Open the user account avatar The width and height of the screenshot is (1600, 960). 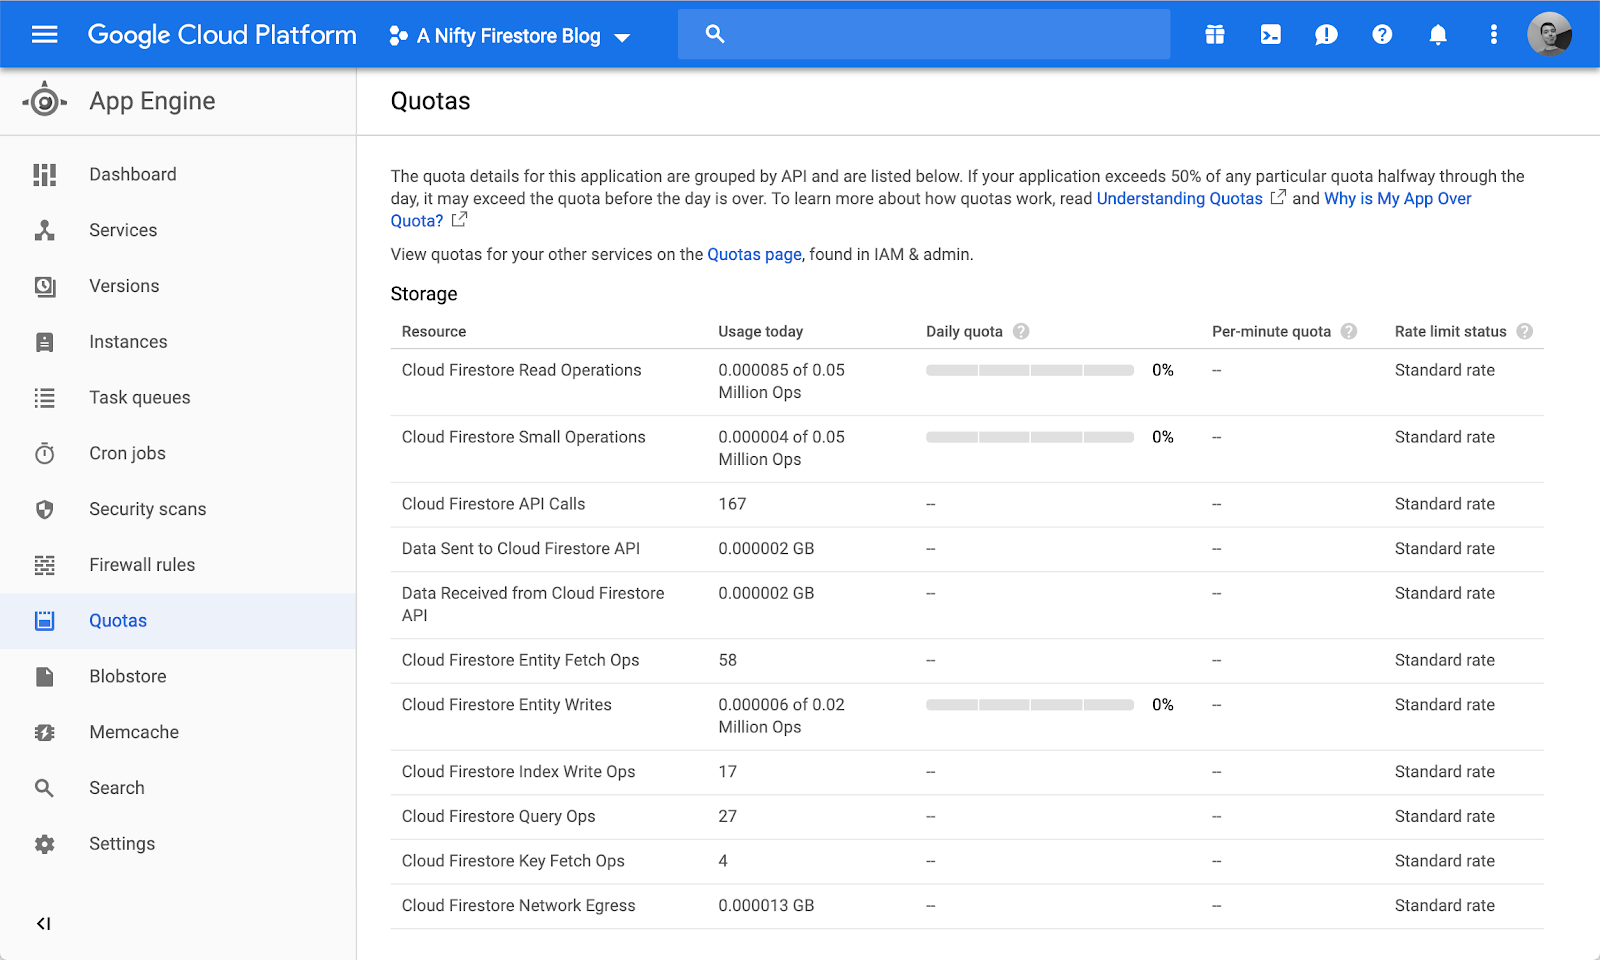coord(1549,34)
